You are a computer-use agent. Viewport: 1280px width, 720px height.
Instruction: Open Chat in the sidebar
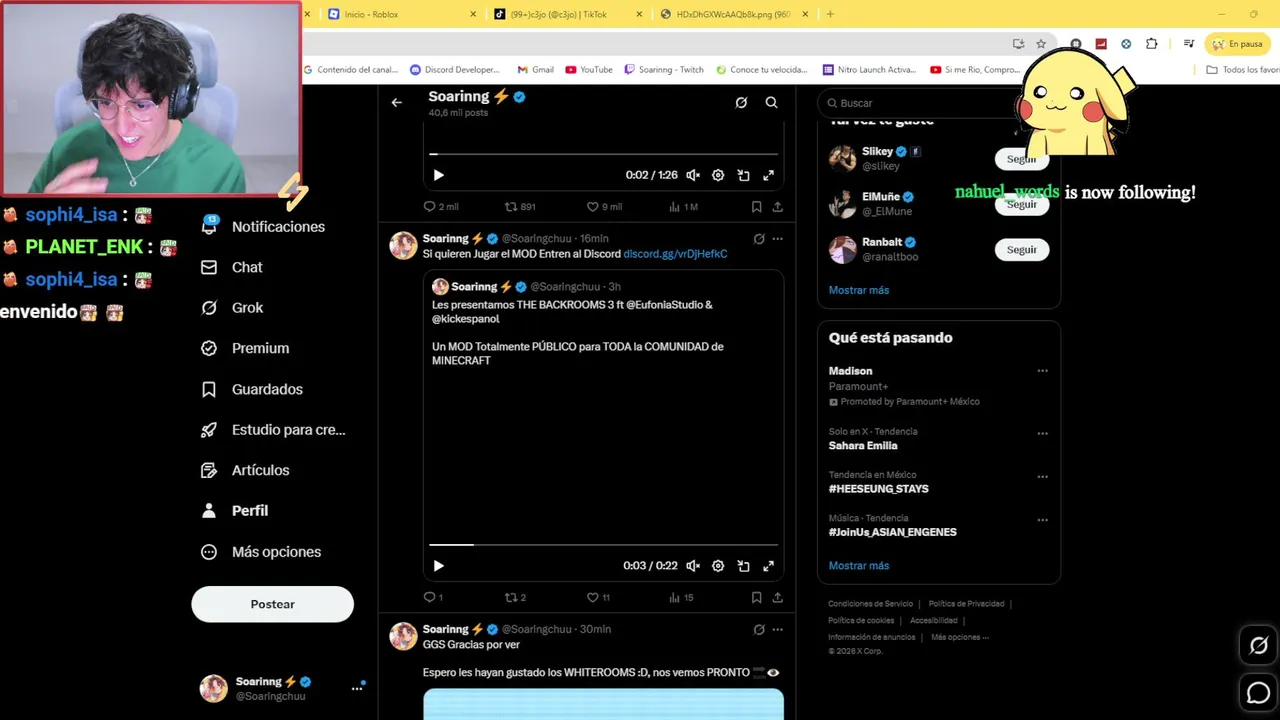232,267
